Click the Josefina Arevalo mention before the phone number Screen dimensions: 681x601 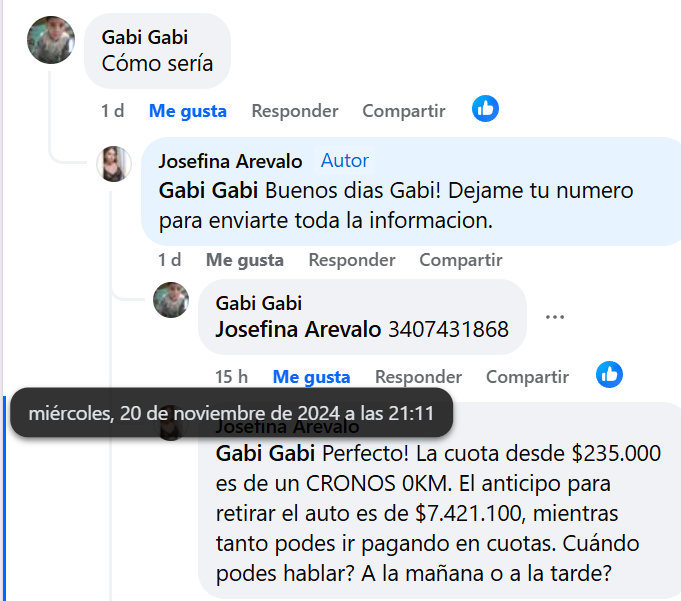[298, 329]
